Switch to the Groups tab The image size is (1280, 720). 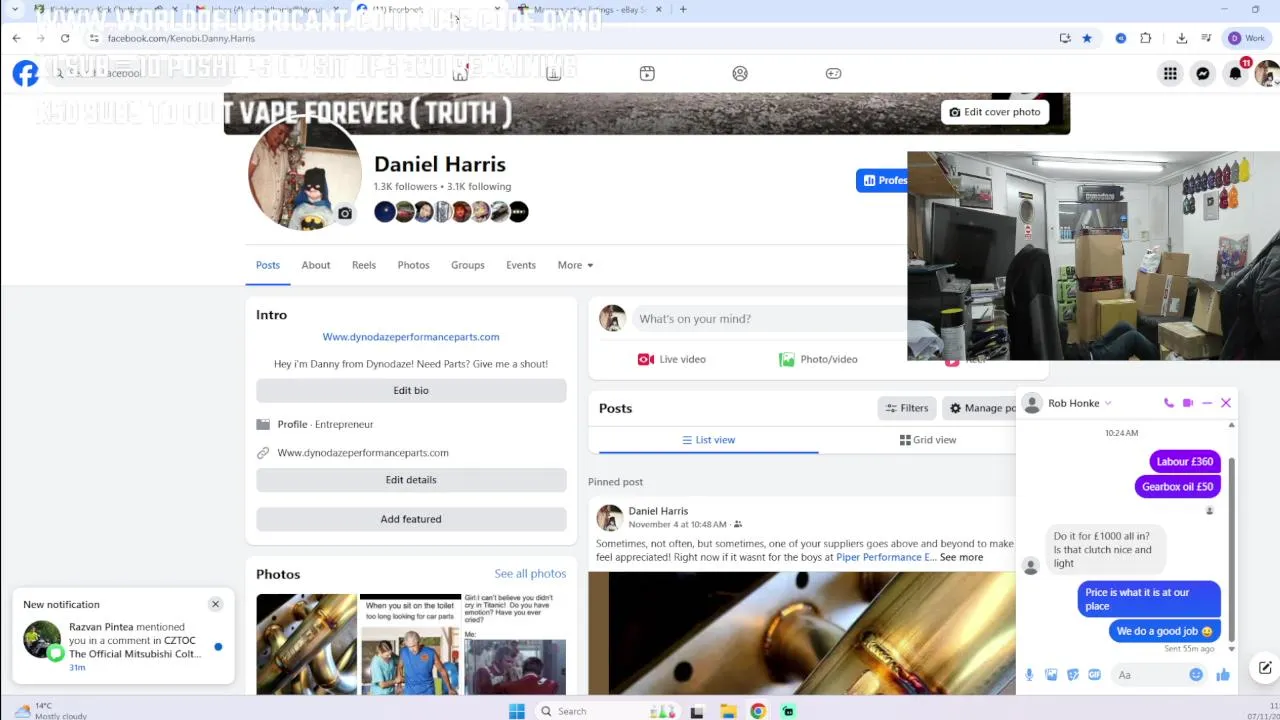467,265
